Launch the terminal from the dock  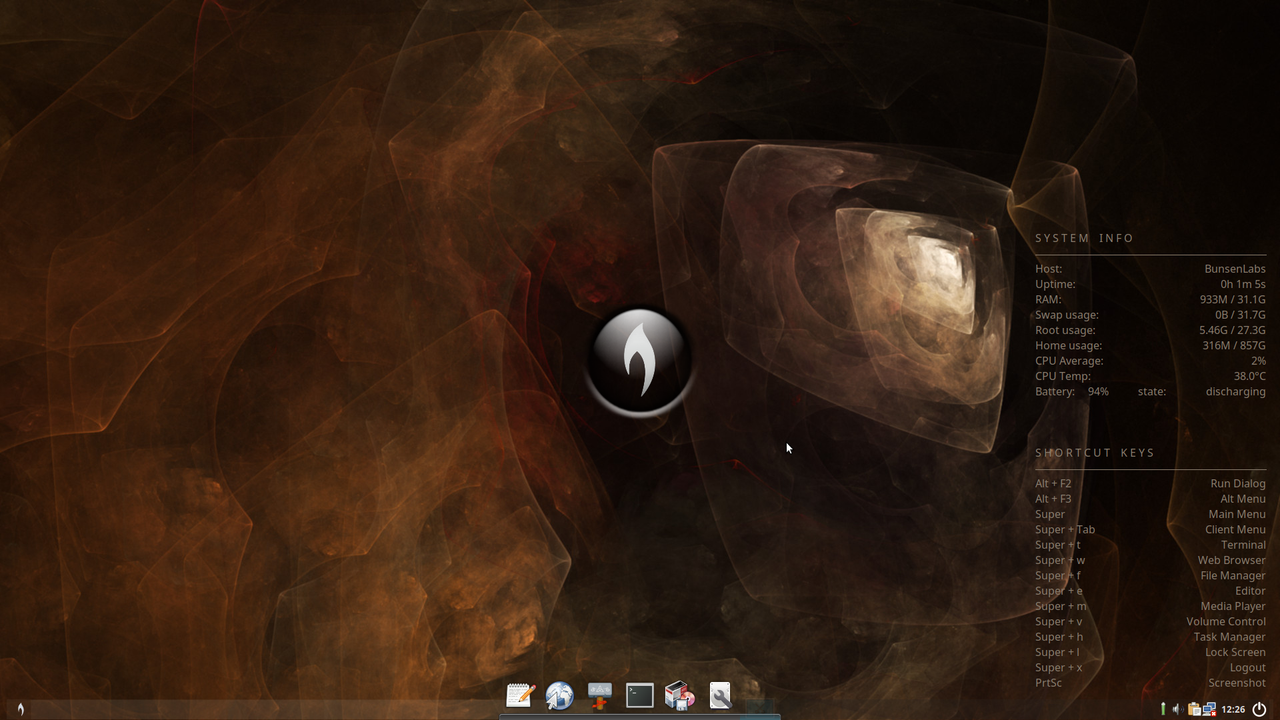click(640, 695)
